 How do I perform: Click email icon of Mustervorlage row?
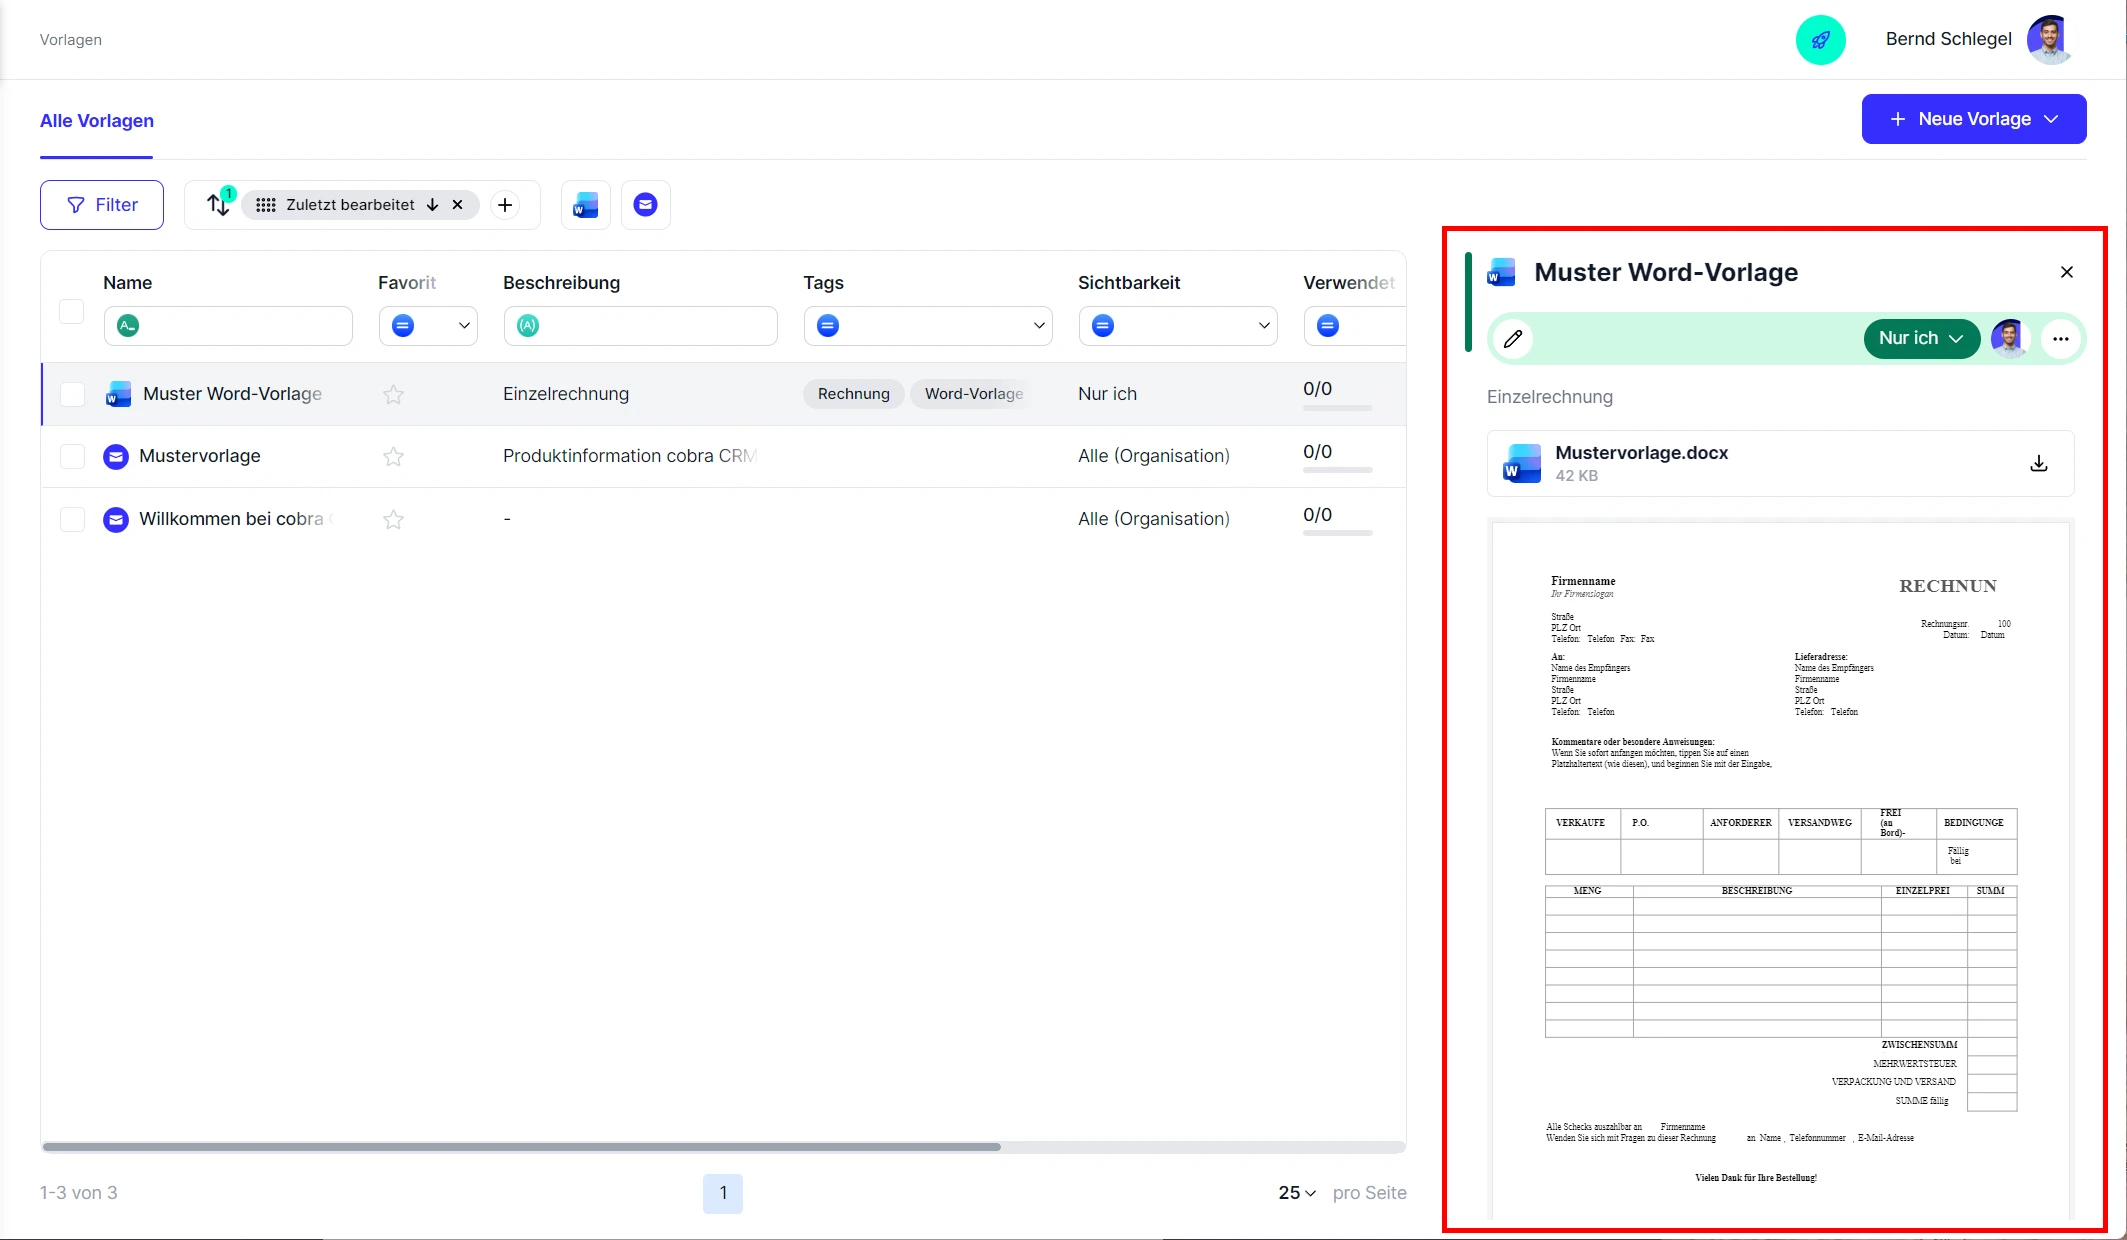tap(116, 457)
